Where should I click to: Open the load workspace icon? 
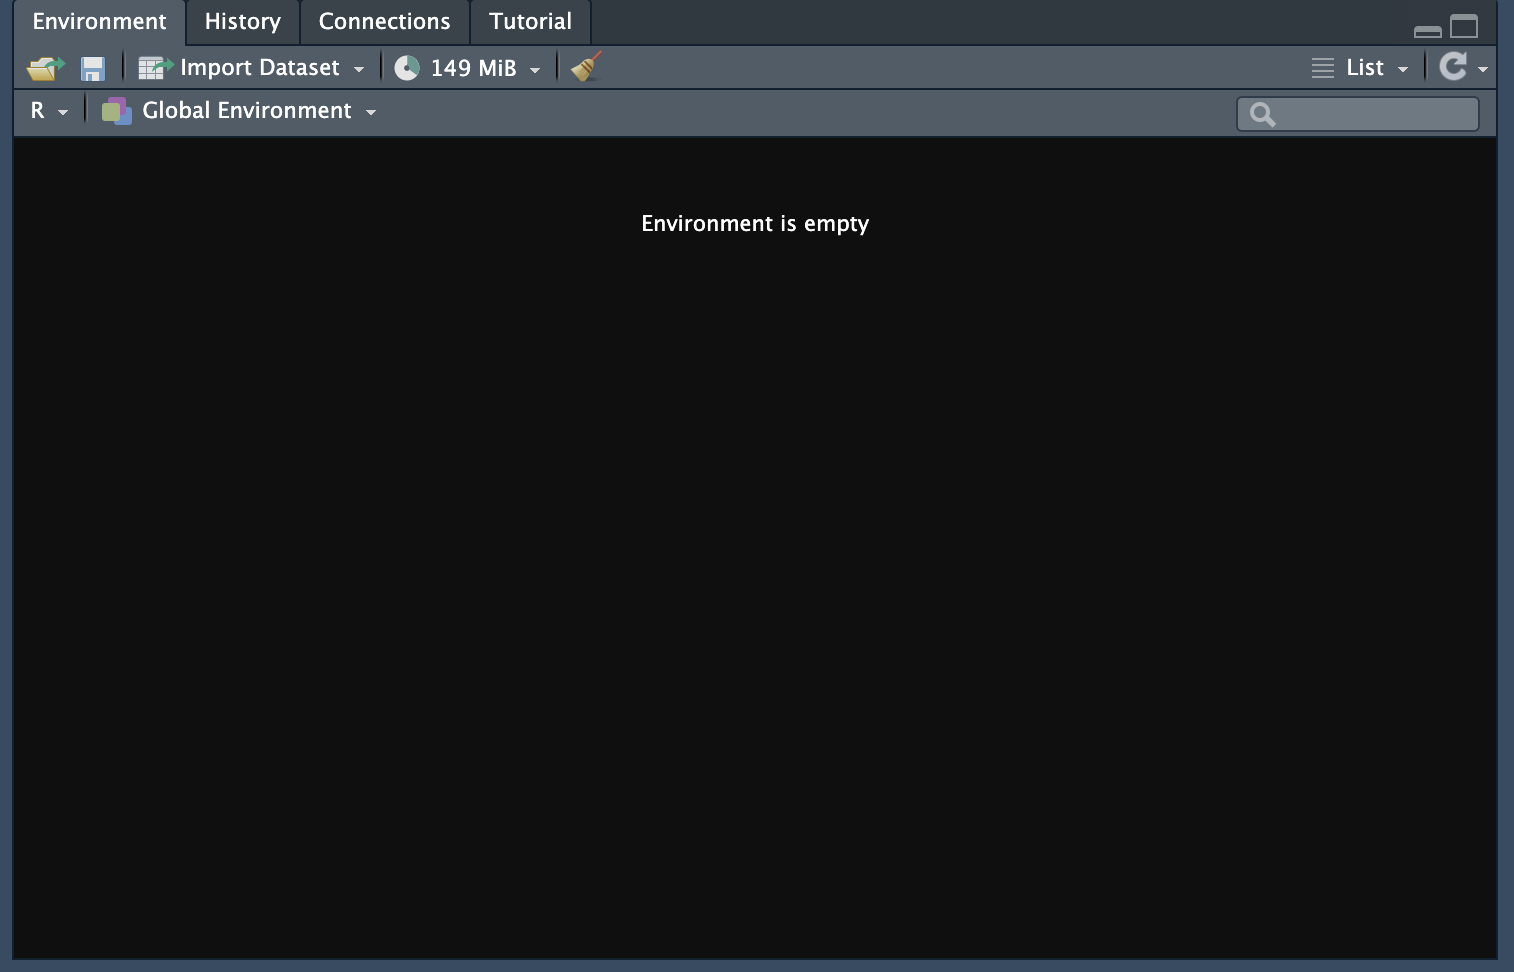point(44,67)
